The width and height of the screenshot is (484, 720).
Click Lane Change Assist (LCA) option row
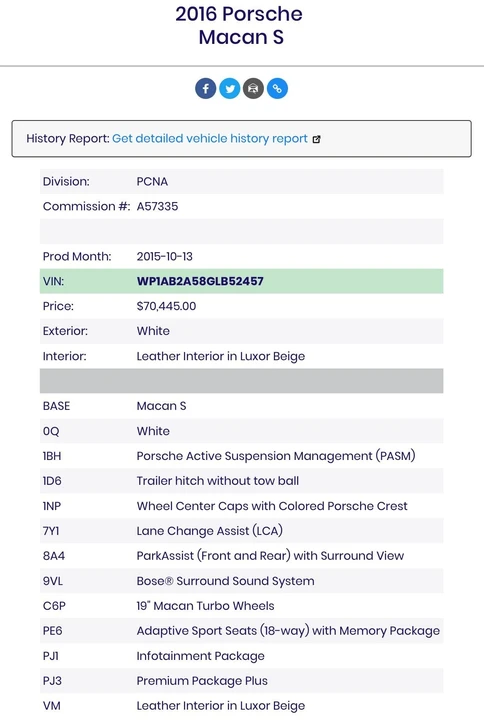pos(242,531)
